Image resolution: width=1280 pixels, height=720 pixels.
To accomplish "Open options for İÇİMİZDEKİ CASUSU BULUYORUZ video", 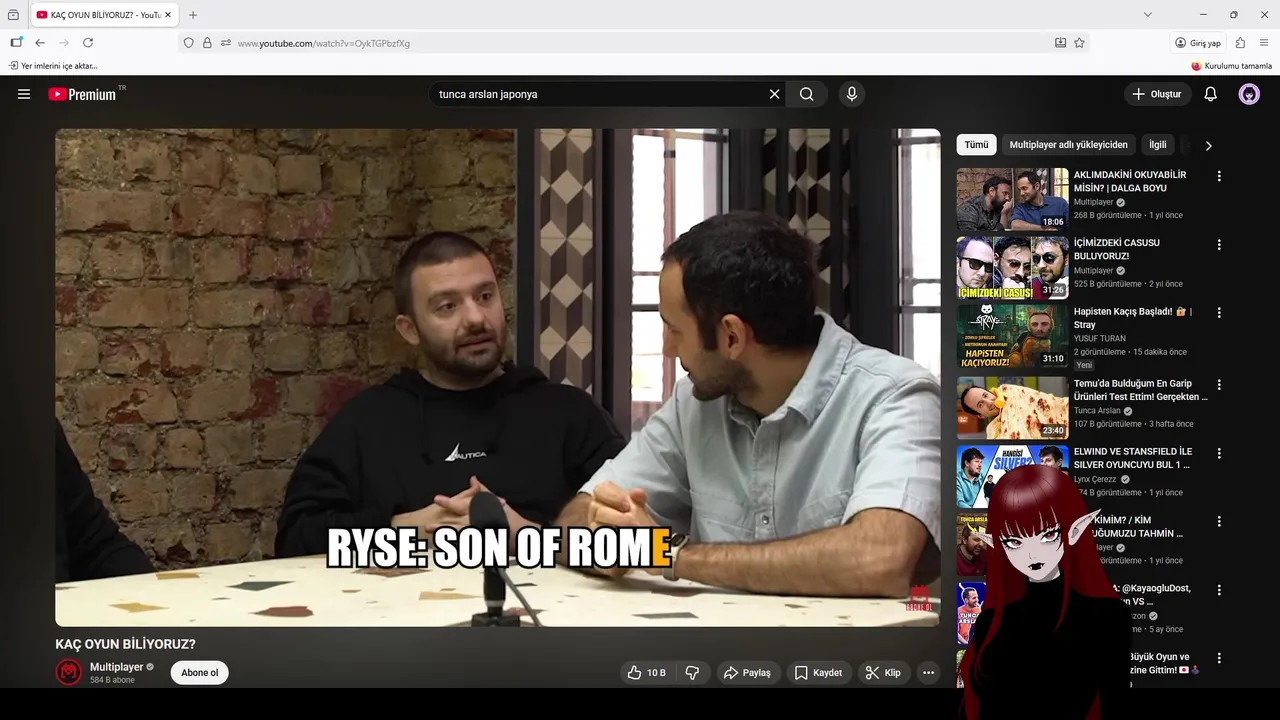I will click(x=1219, y=244).
